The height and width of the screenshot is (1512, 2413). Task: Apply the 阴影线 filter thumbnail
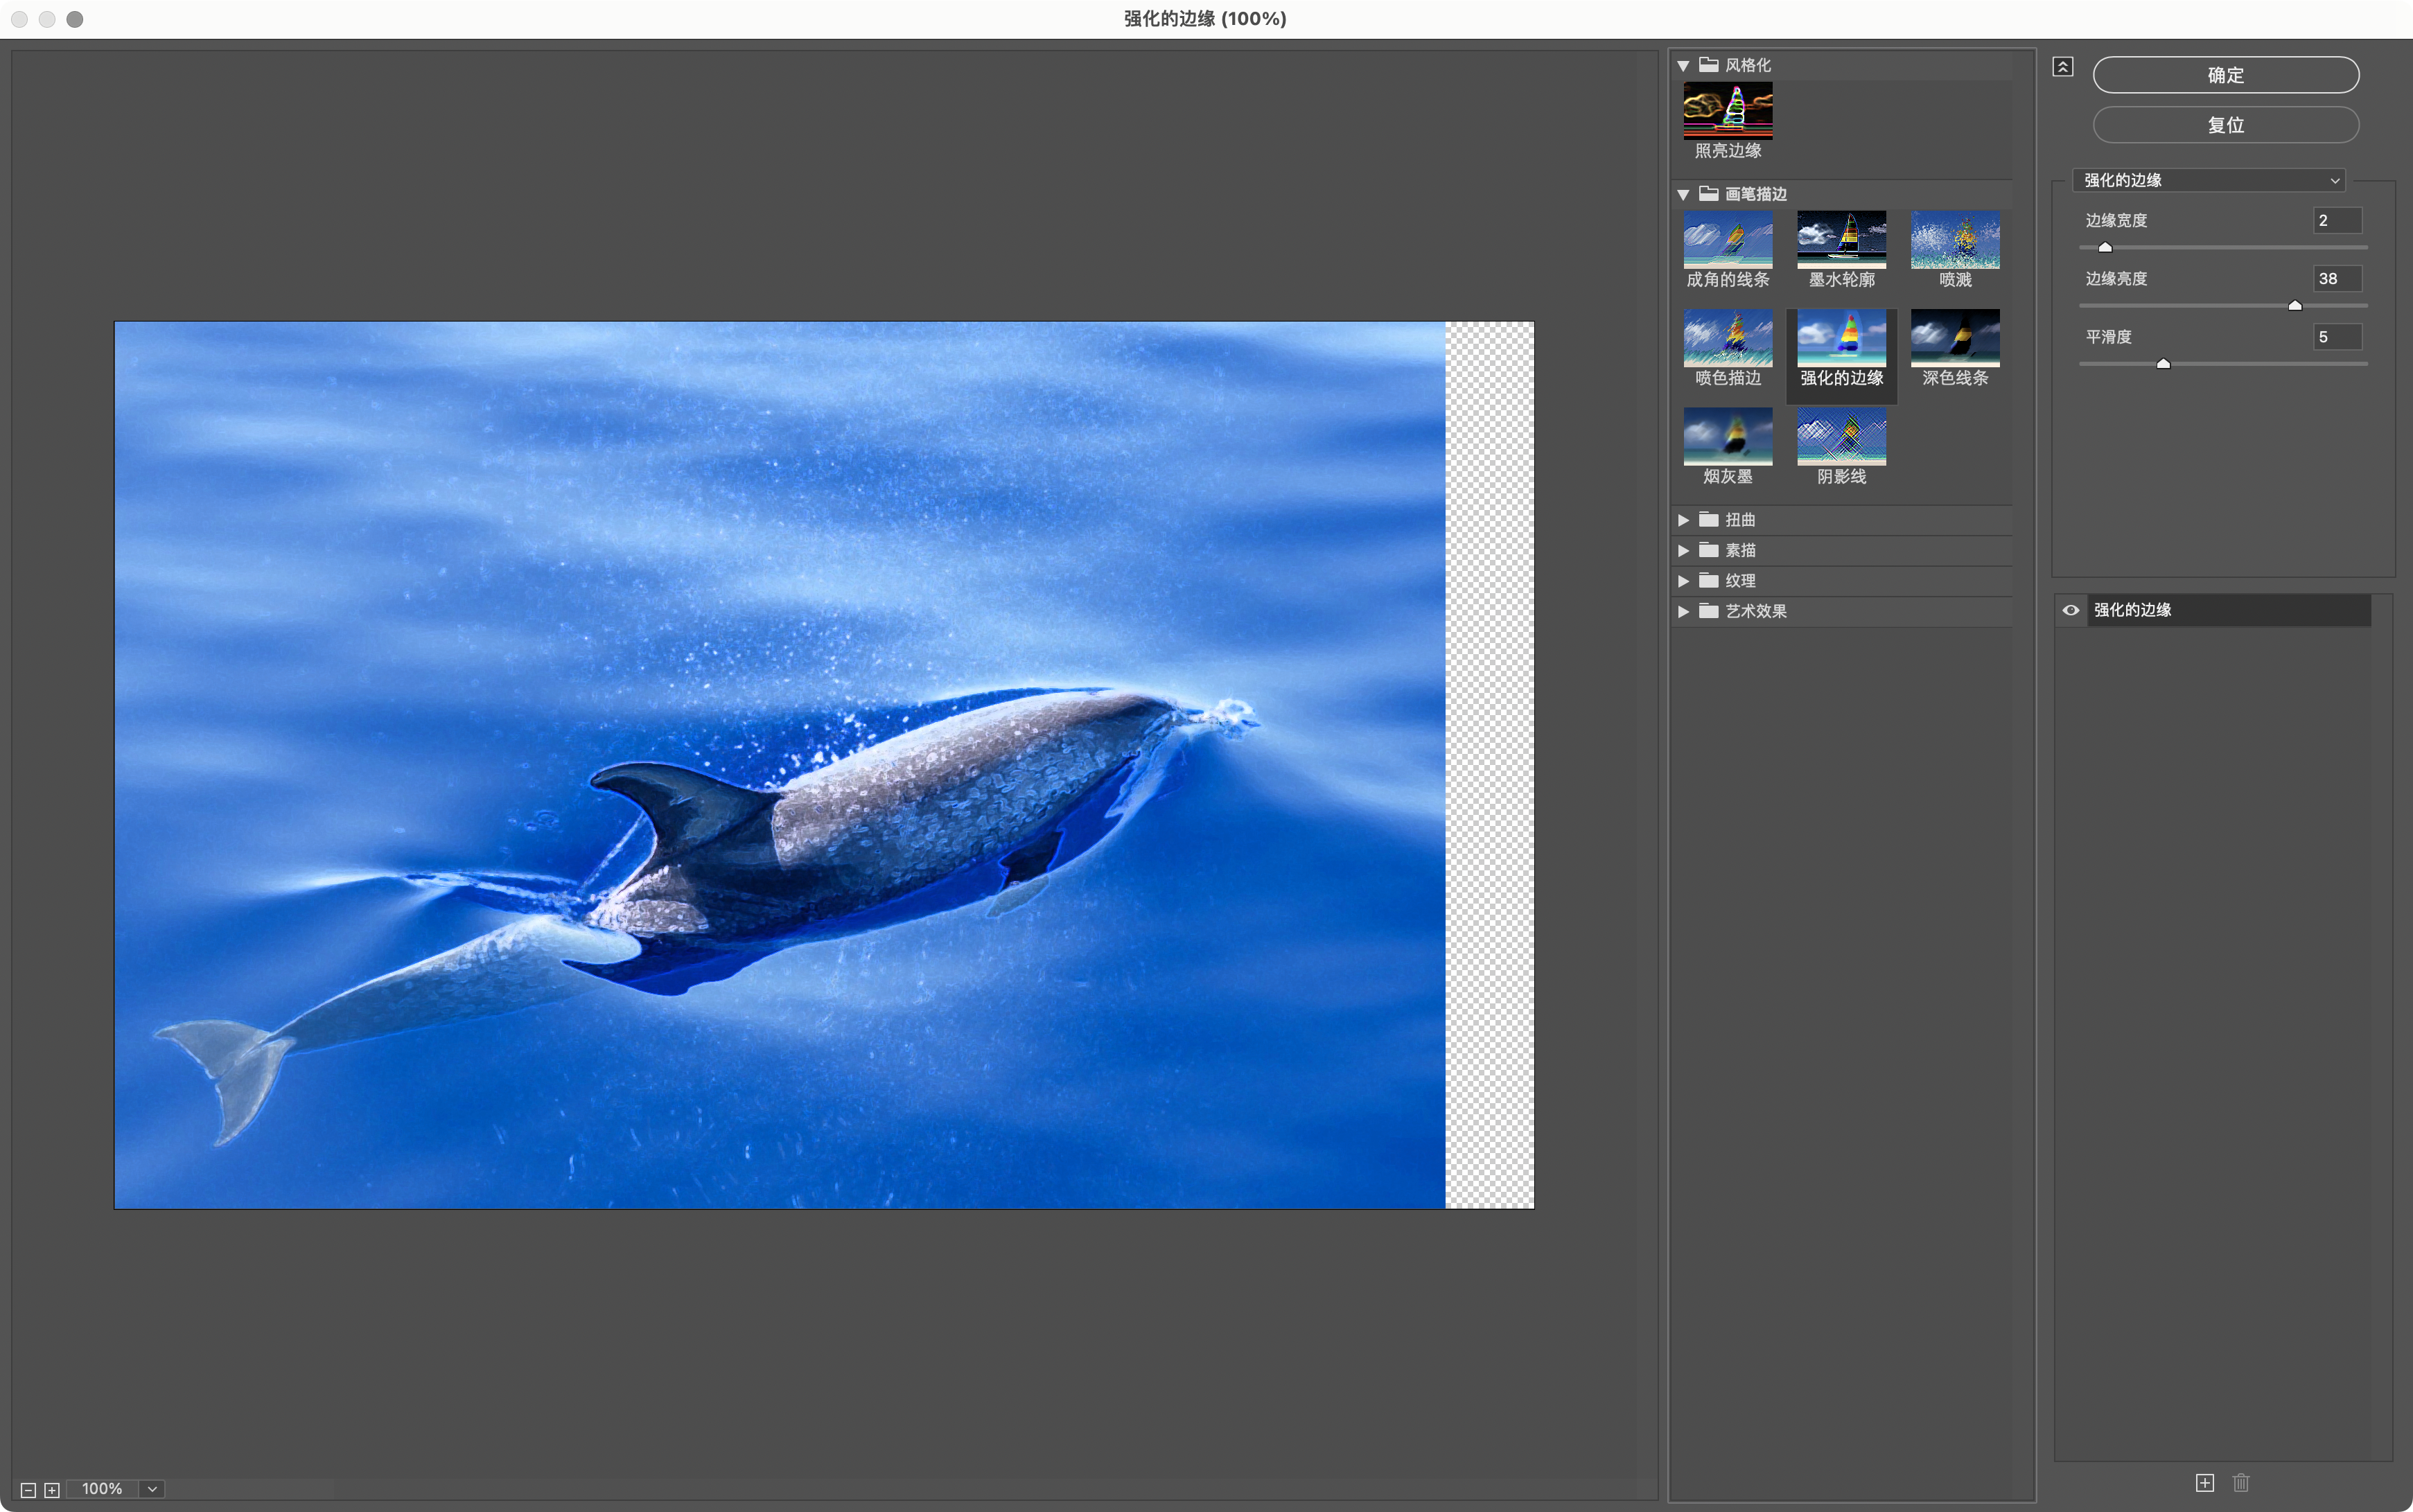tap(1841, 436)
